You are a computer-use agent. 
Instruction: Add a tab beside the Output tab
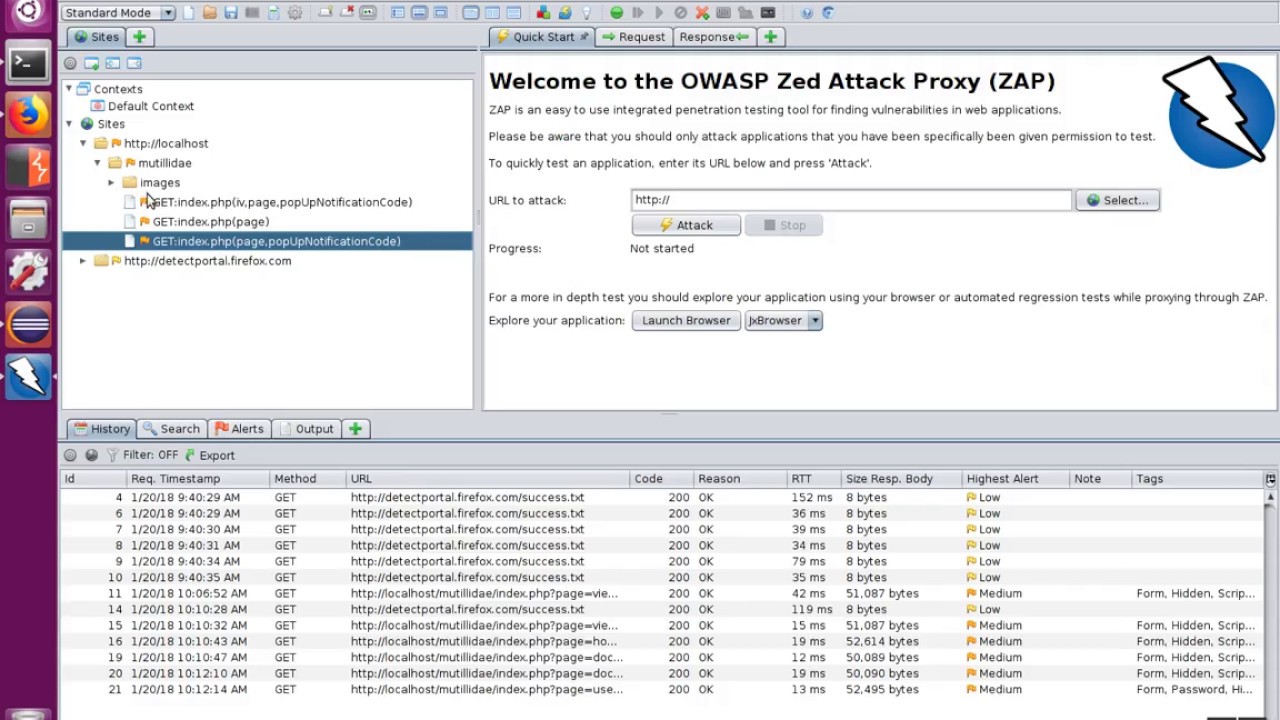point(355,429)
